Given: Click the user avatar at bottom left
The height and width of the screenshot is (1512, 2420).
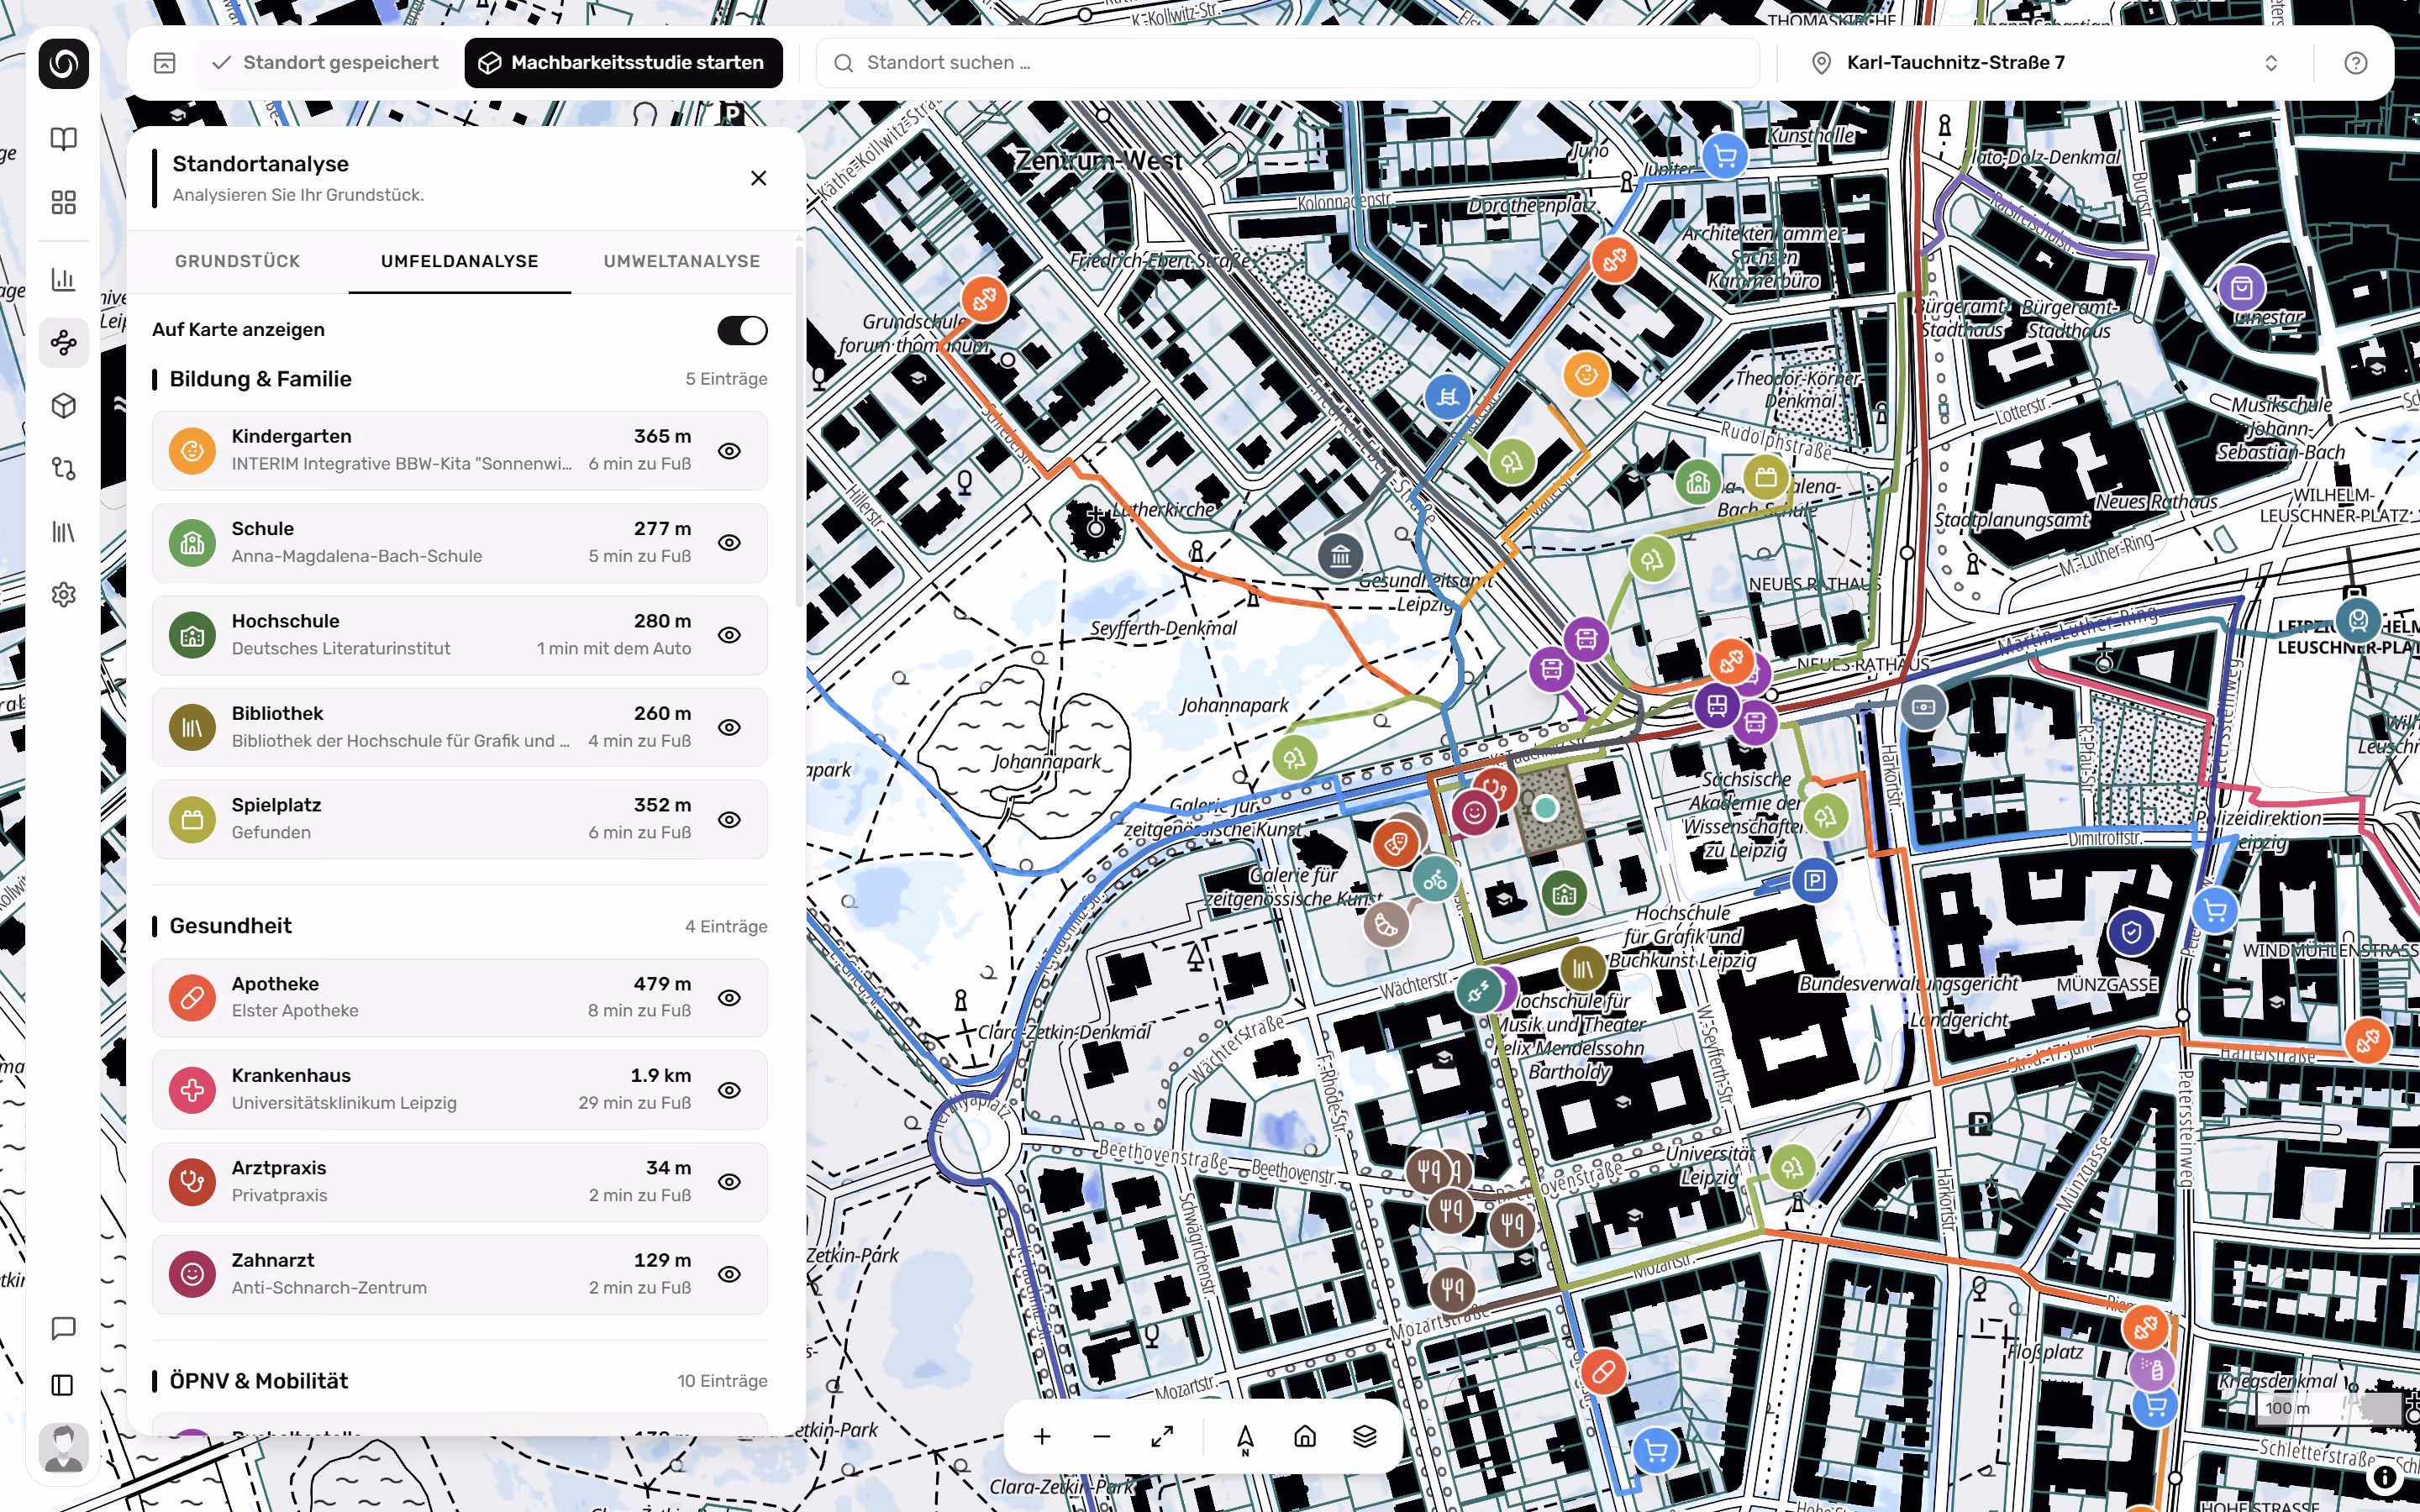Looking at the screenshot, I should 63,1448.
